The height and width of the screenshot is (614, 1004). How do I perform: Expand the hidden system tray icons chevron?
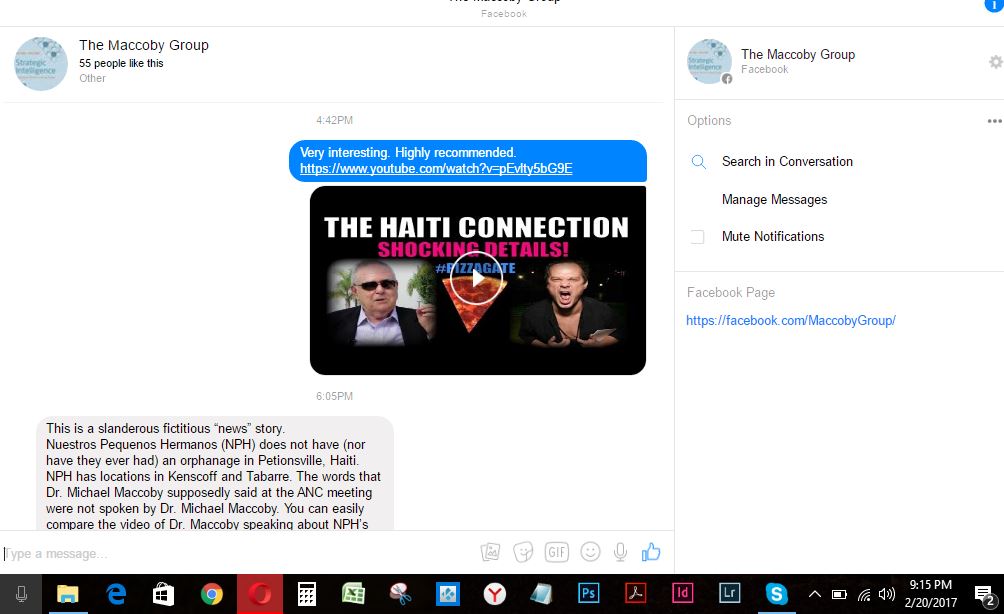[x=814, y=594]
